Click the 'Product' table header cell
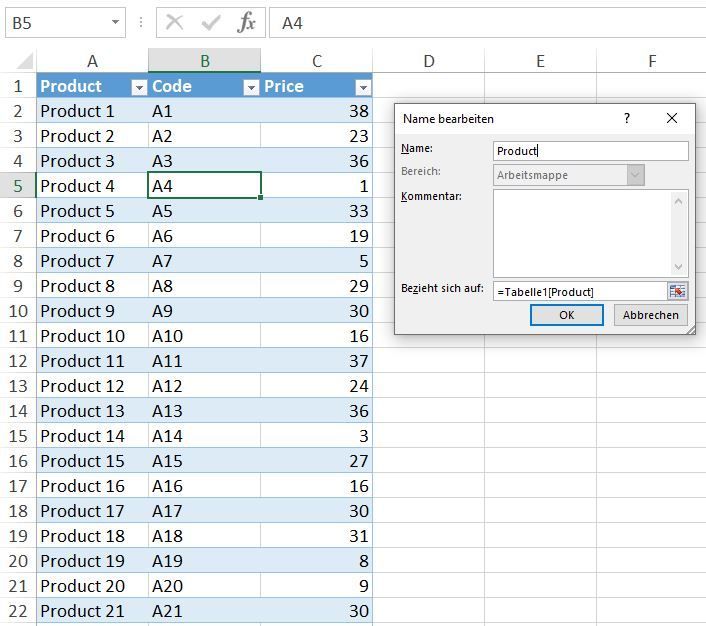 (x=92, y=86)
